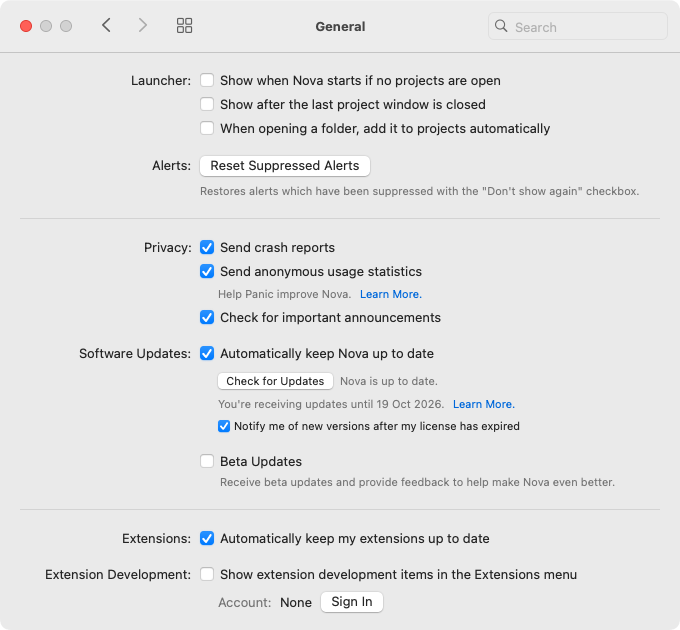Screen dimensions: 680x630
Task: Open Learn More link about helping Panic
Action: [391, 294]
